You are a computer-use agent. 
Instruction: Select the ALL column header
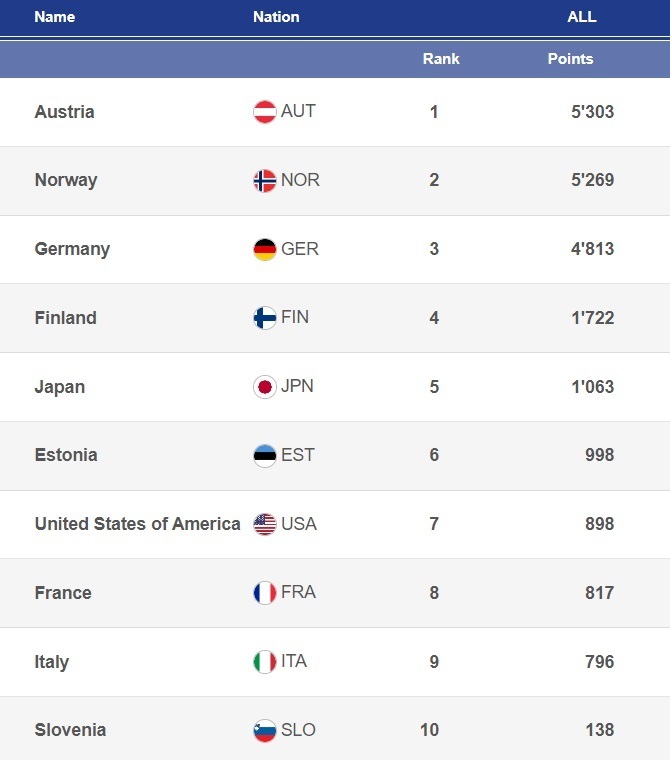point(581,17)
